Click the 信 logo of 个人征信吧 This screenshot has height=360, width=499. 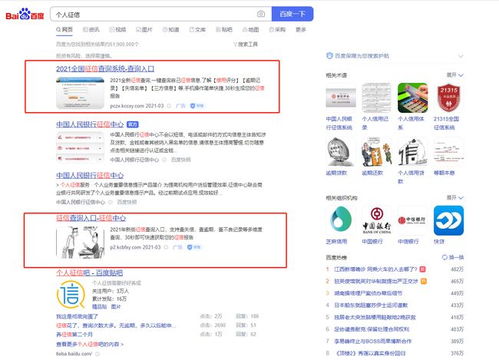[x=71, y=294]
